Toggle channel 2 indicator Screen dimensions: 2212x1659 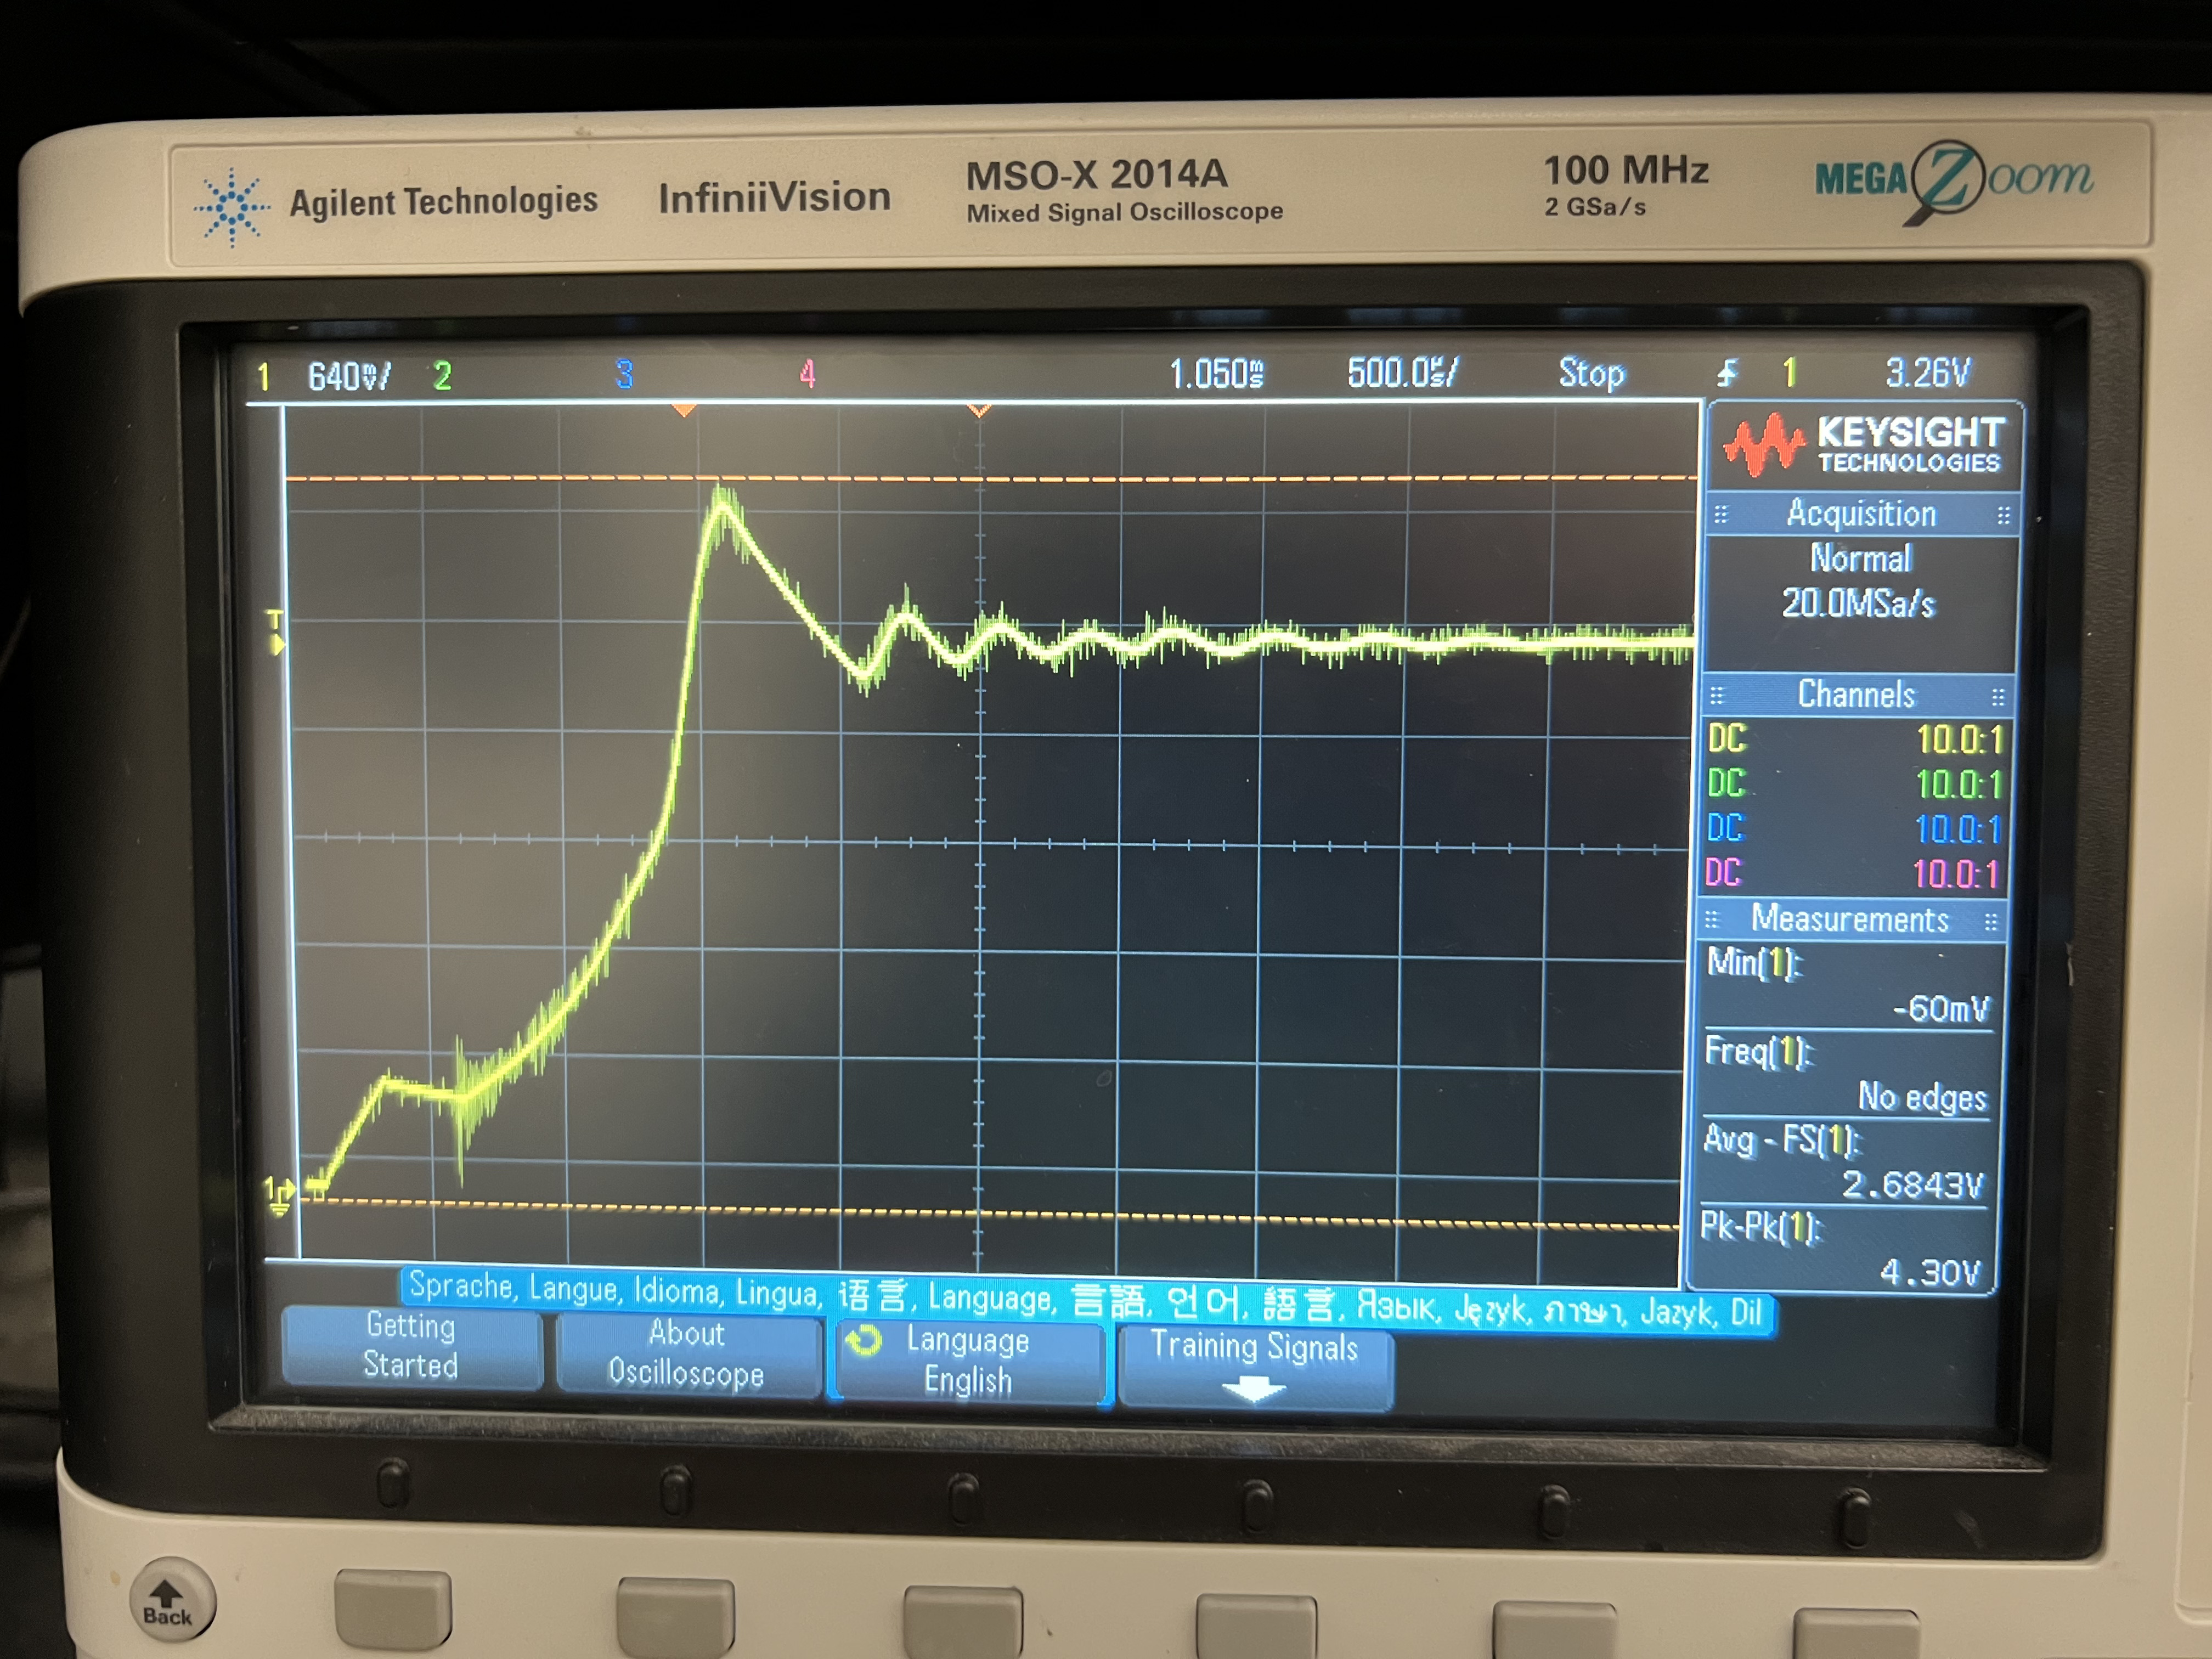[x=442, y=376]
